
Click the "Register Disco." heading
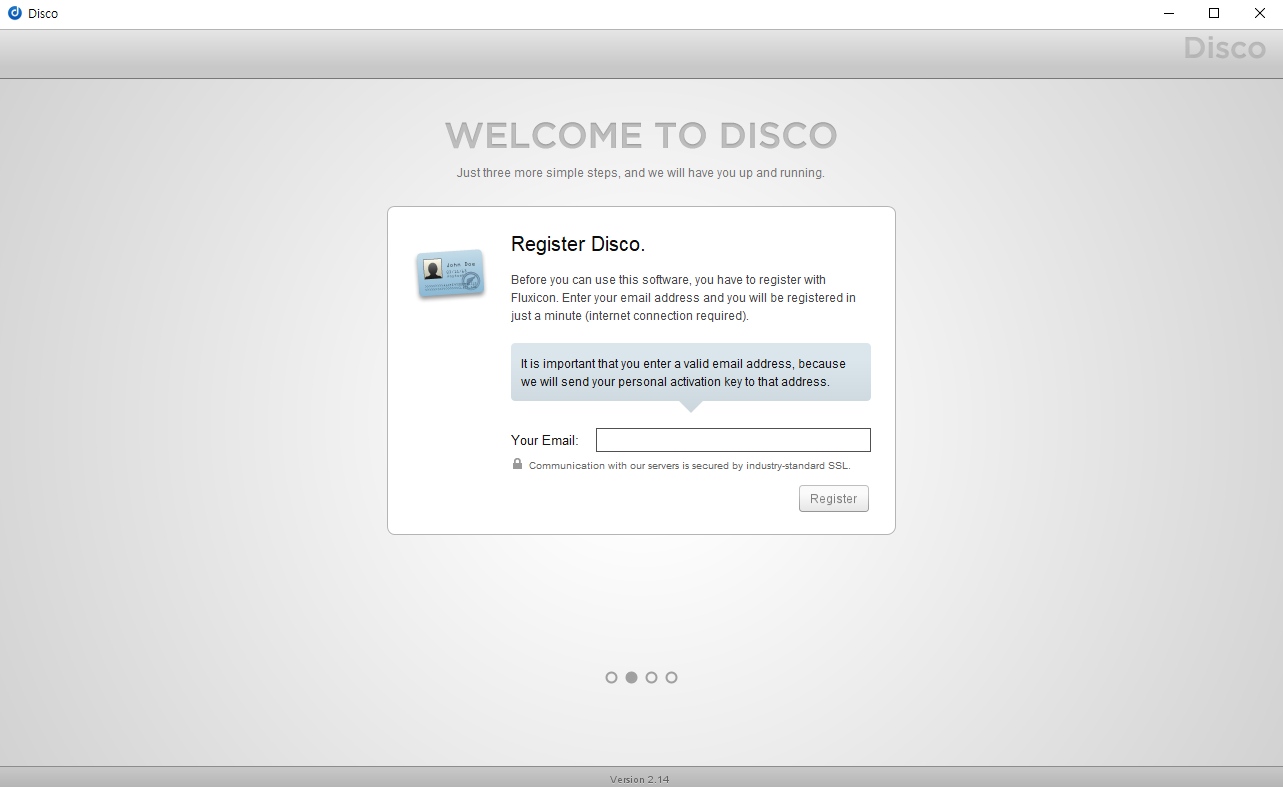578,244
